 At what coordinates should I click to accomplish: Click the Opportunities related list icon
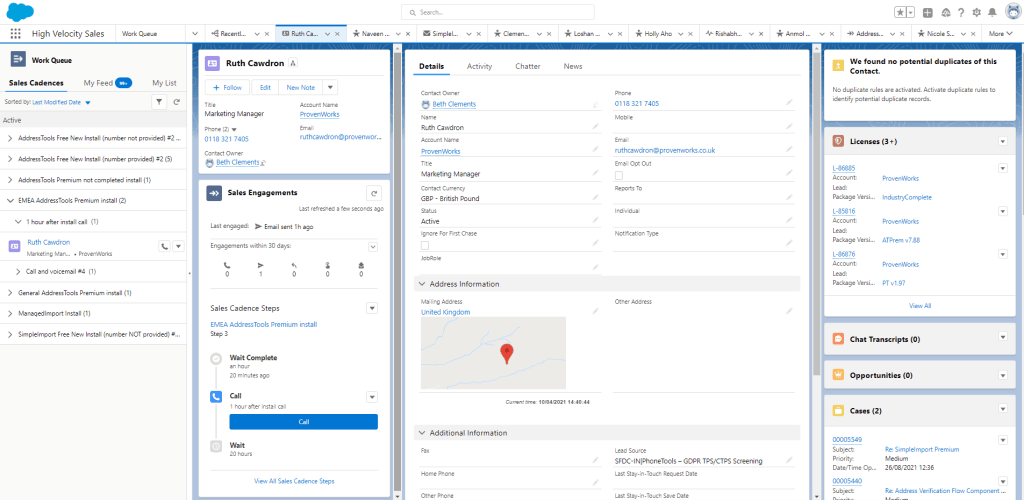839,375
